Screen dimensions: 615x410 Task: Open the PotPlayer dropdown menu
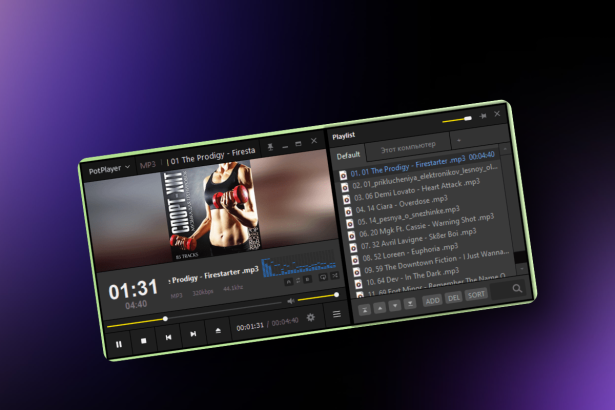[x=109, y=169]
